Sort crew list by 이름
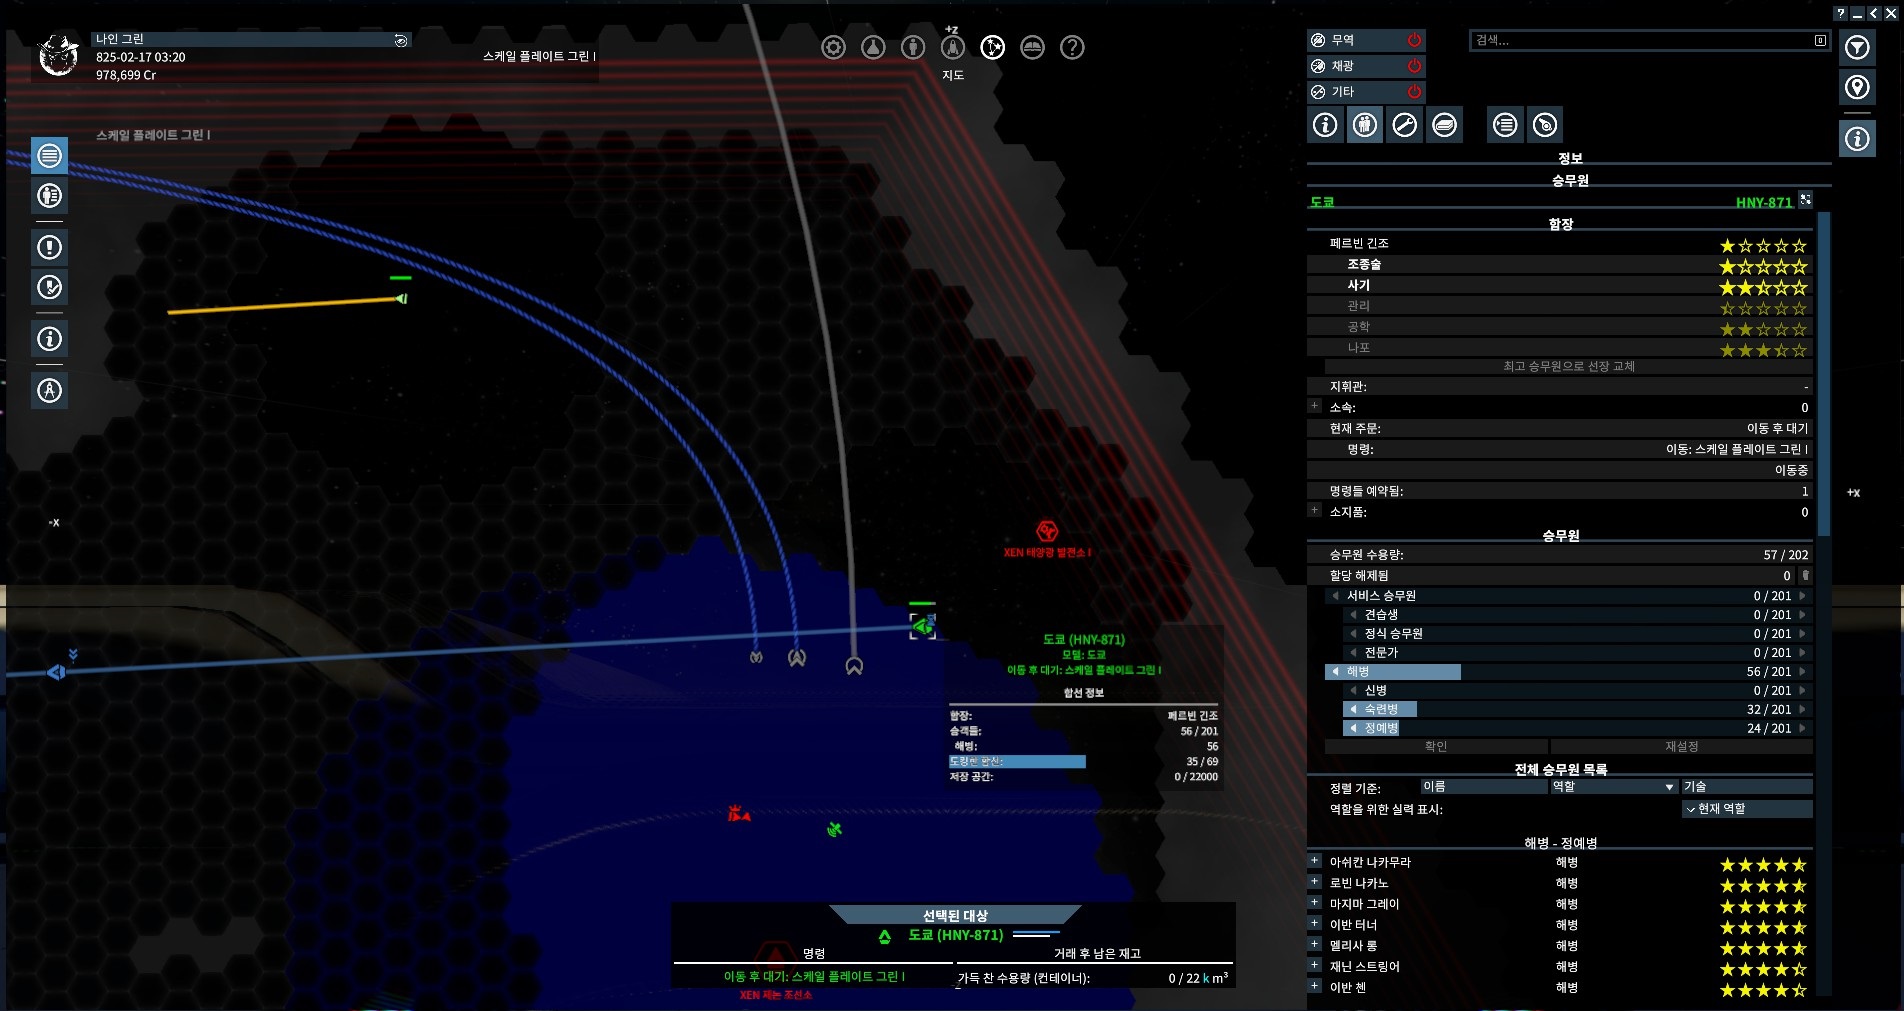 [1484, 787]
